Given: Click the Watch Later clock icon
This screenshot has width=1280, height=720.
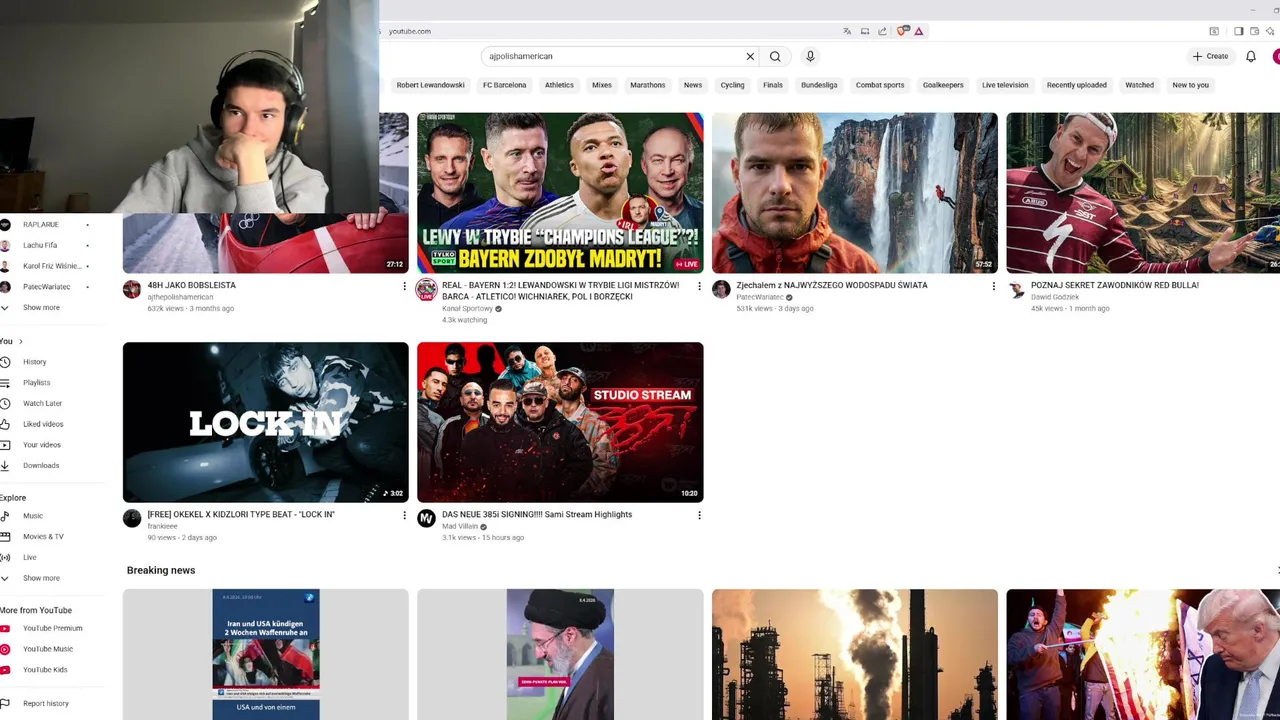Looking at the screenshot, I should click(x=5, y=403).
